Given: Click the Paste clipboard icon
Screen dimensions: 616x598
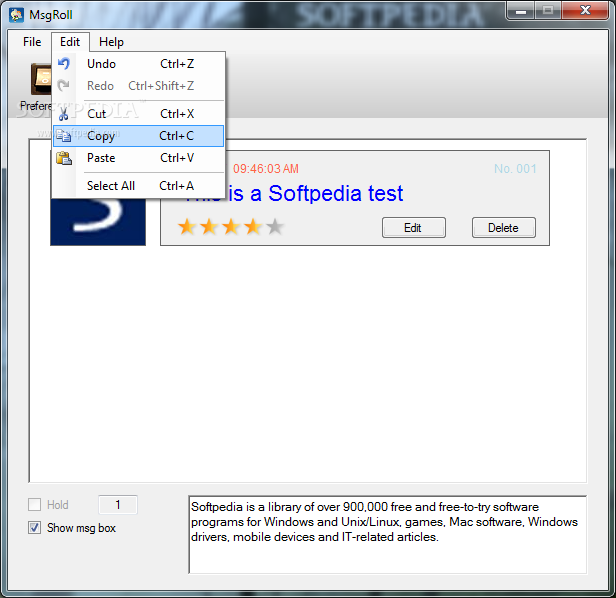Looking at the screenshot, I should 64,158.
